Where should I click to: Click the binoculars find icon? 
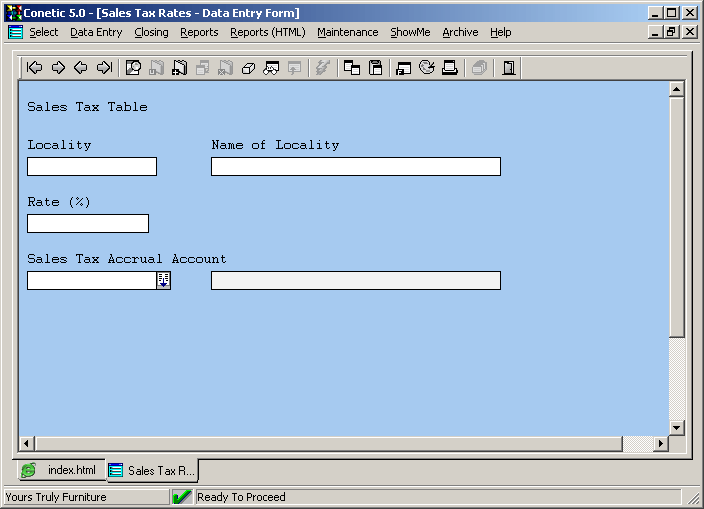coord(271,68)
